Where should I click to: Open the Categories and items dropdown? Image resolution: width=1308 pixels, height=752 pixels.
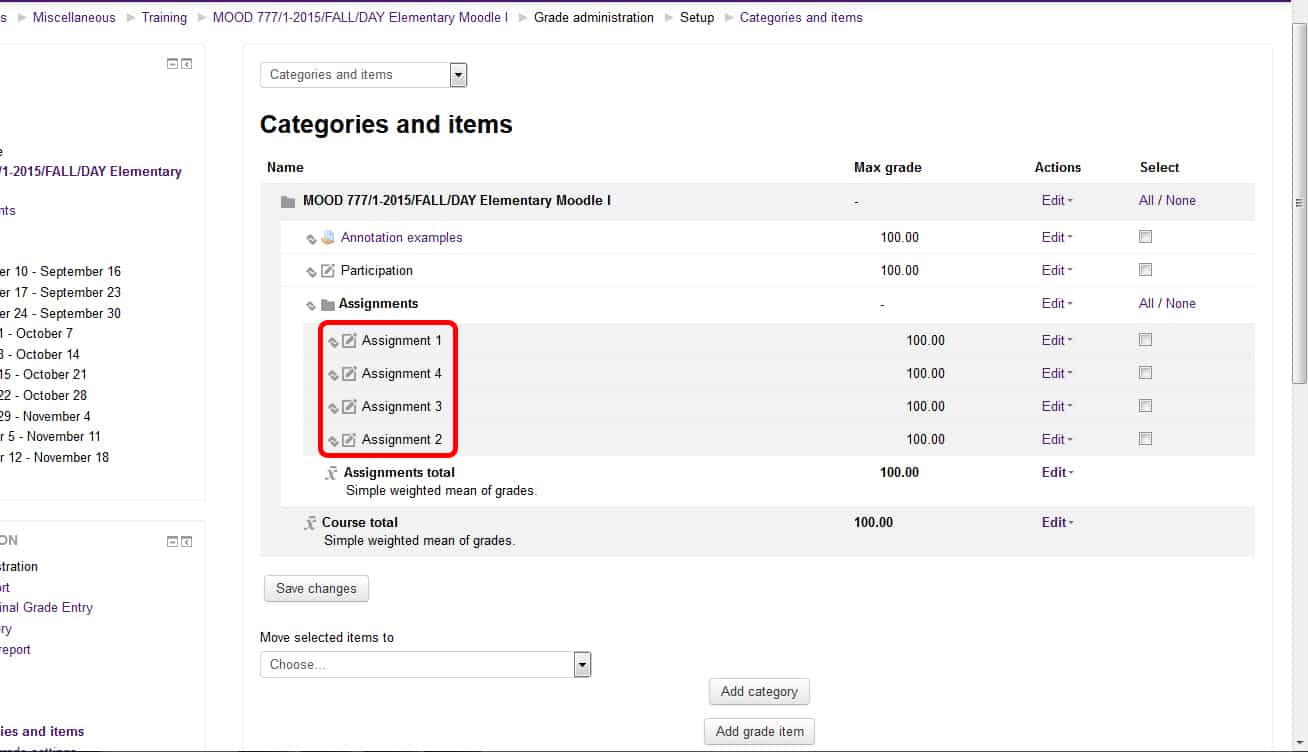tap(458, 75)
